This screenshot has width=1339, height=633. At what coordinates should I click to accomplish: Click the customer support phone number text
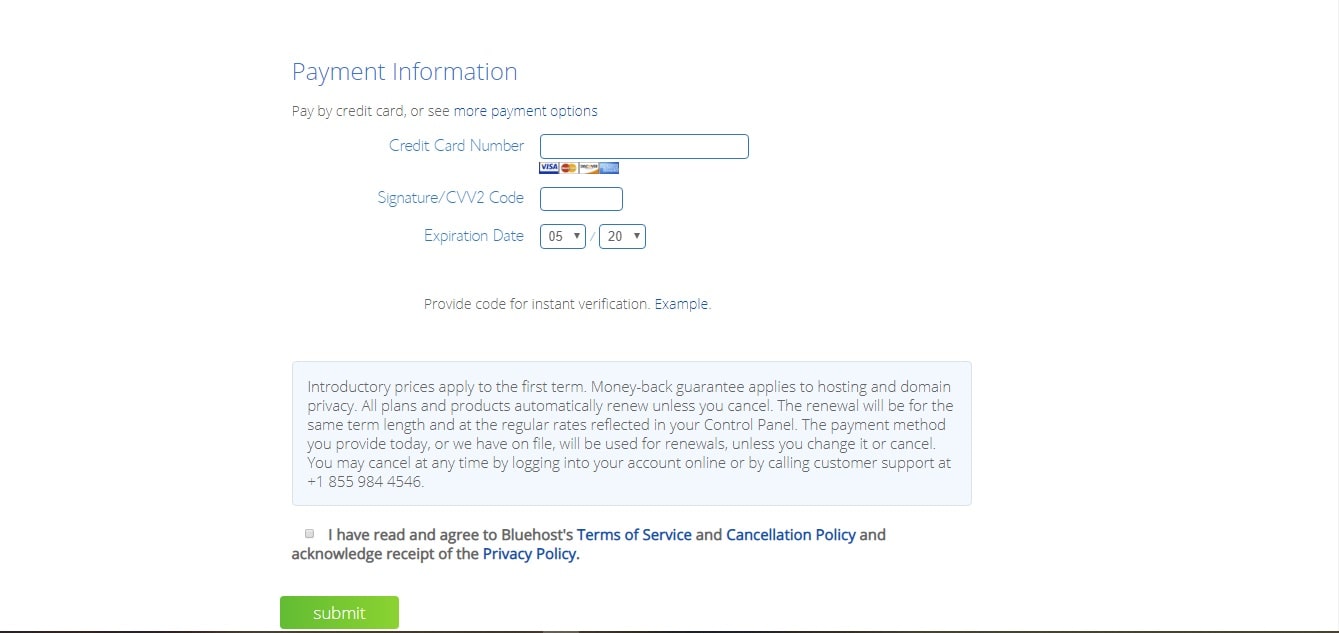click(x=365, y=482)
